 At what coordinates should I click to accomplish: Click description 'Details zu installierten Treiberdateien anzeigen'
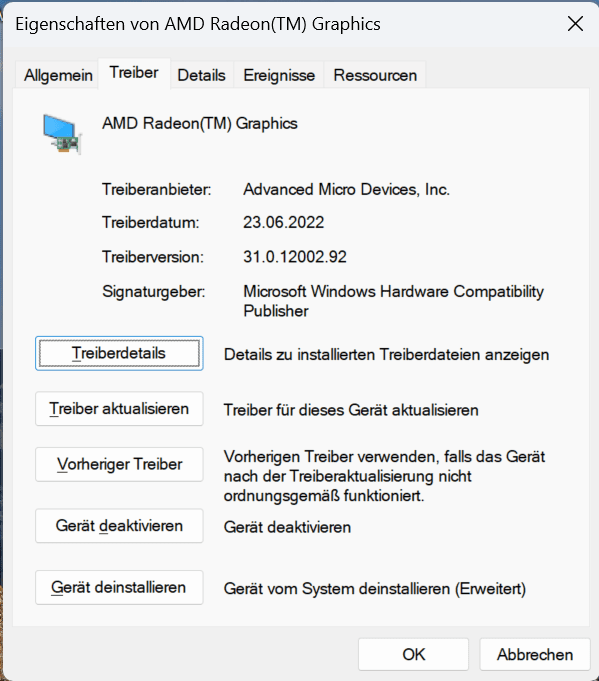387,355
